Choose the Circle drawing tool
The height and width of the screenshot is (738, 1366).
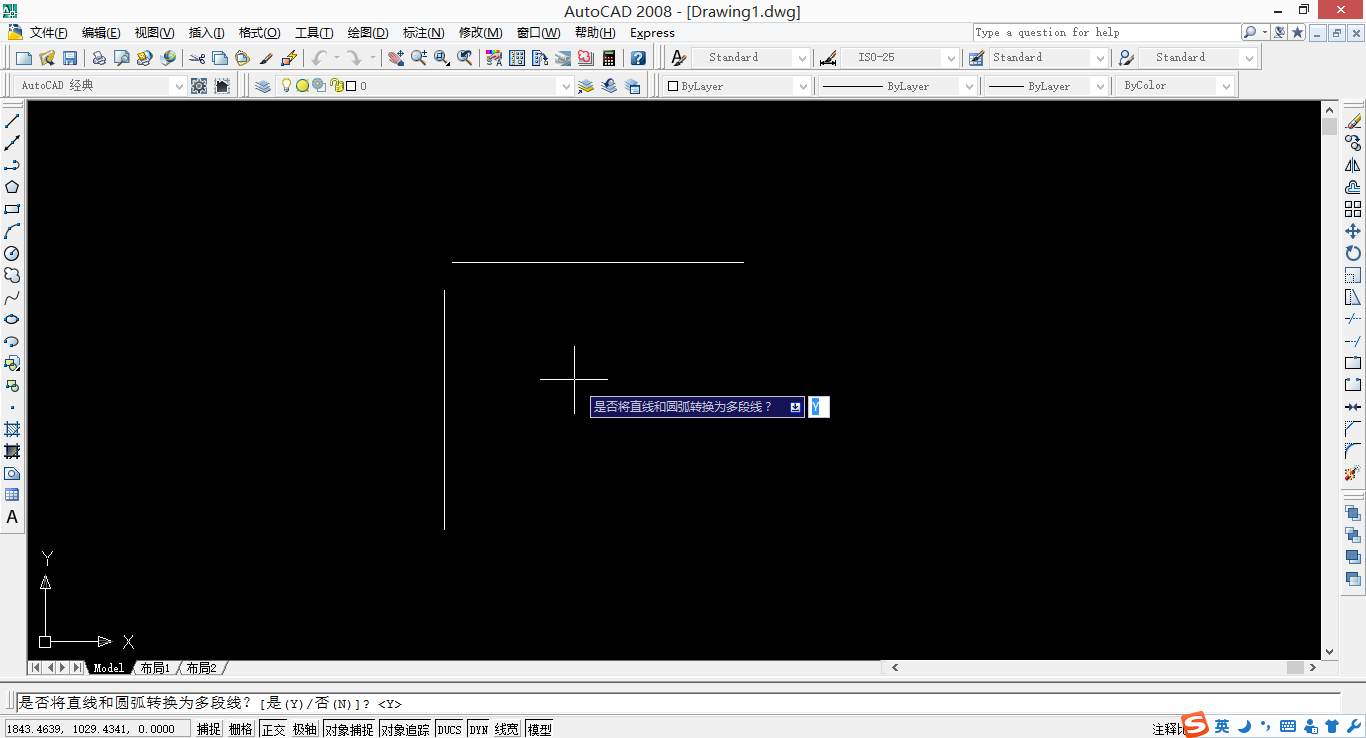point(12,253)
